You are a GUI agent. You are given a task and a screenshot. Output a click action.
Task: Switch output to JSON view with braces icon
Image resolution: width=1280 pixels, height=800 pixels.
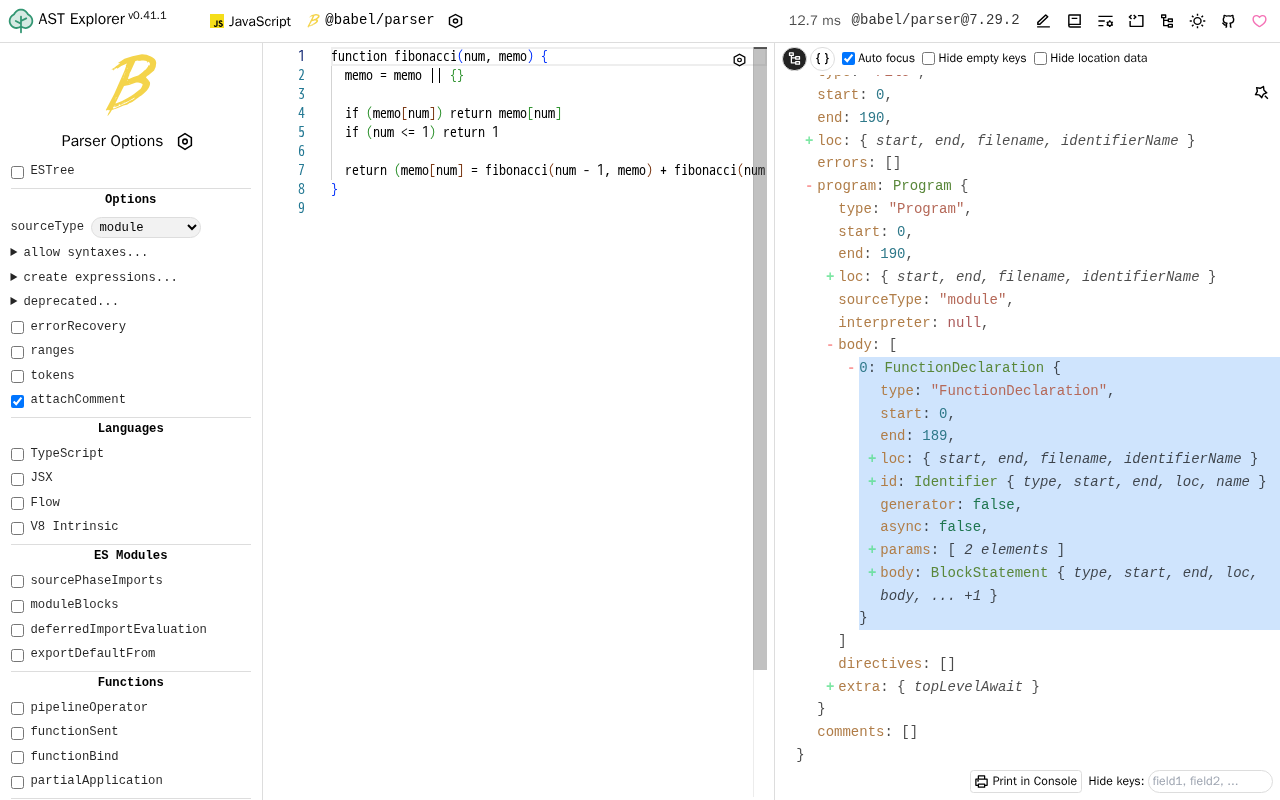822,59
